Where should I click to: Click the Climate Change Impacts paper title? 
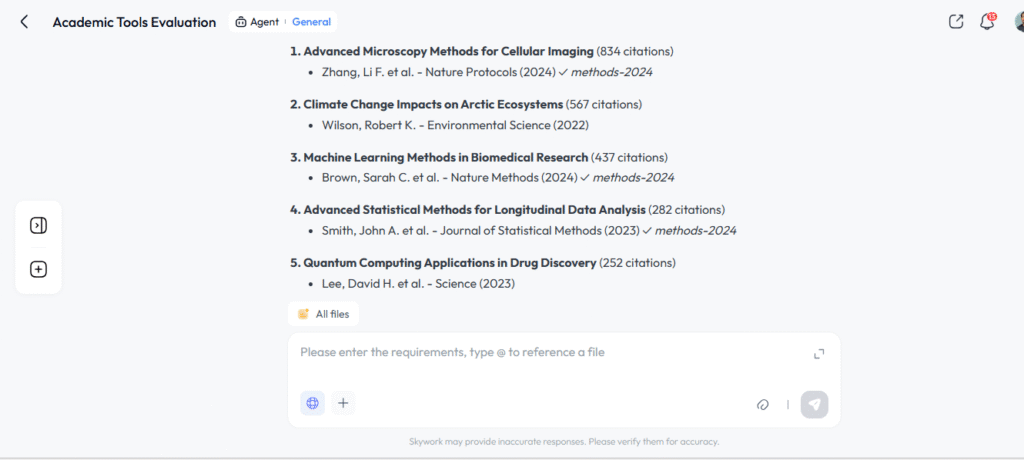[432, 104]
